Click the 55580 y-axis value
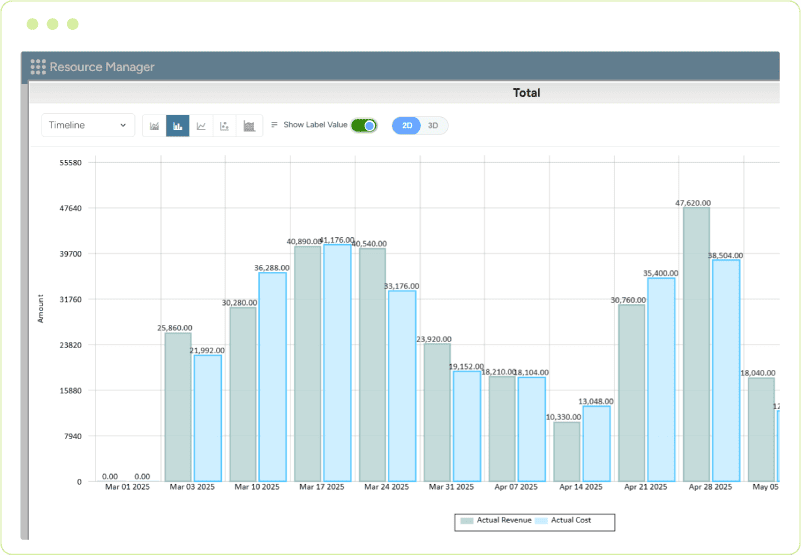Screen dimensions: 801x555 pyautogui.click(x=70, y=163)
